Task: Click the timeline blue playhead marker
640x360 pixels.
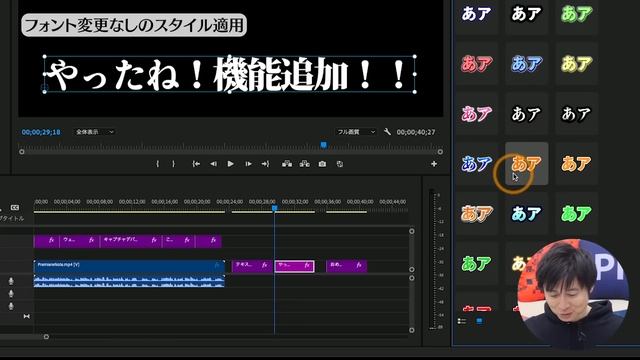Action: coord(275,208)
